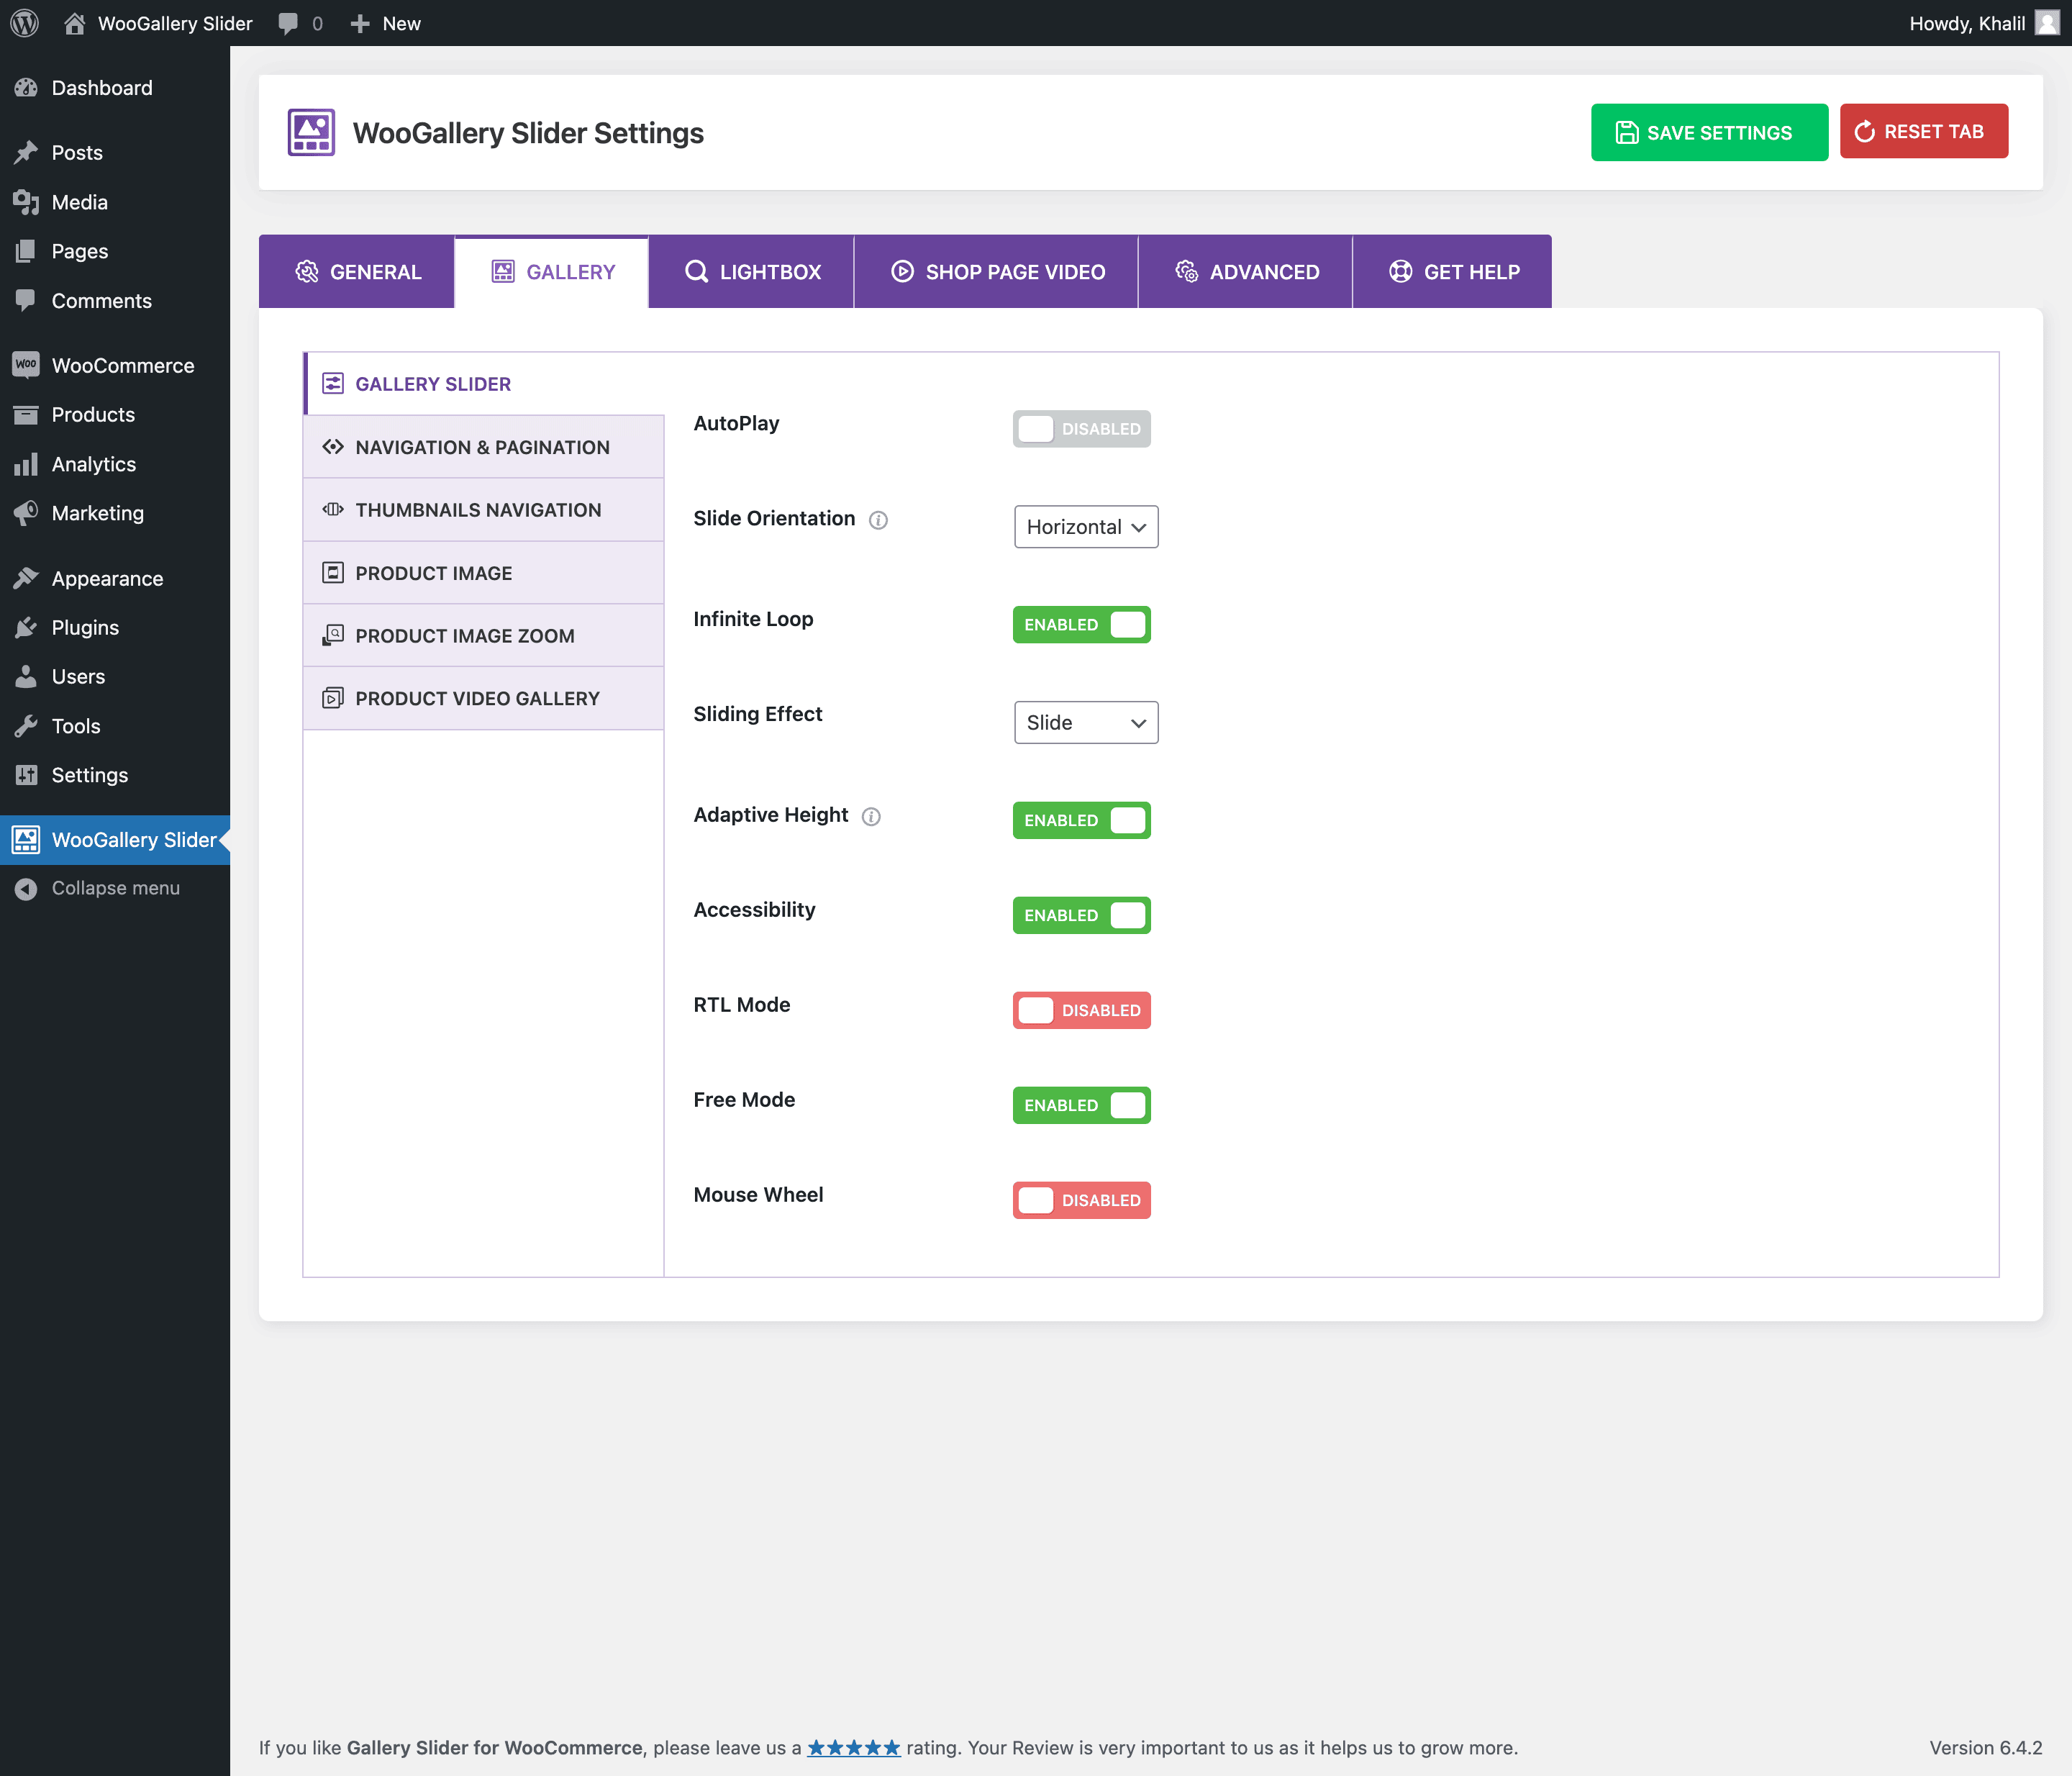Viewport: 2072px width, 1776px height.
Task: Click the user avatar next to Howdy, Khalil
Action: point(2047,23)
